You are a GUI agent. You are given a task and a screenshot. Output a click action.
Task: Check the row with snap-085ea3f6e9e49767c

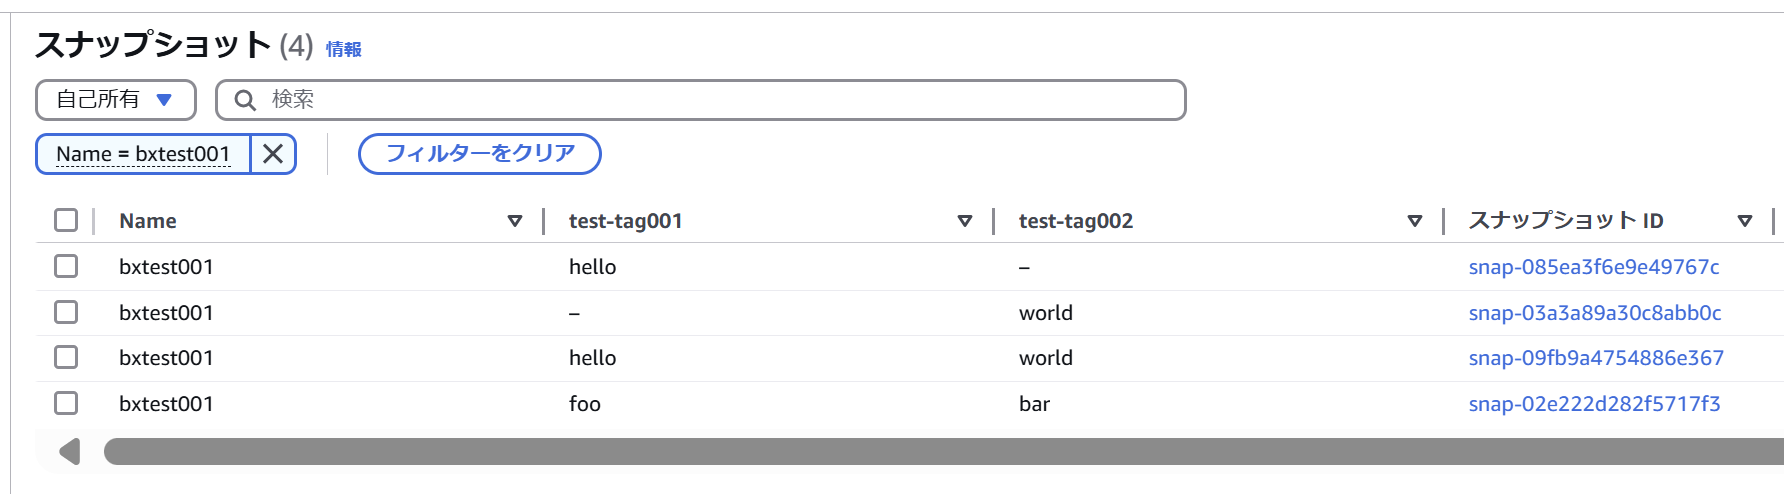(66, 266)
